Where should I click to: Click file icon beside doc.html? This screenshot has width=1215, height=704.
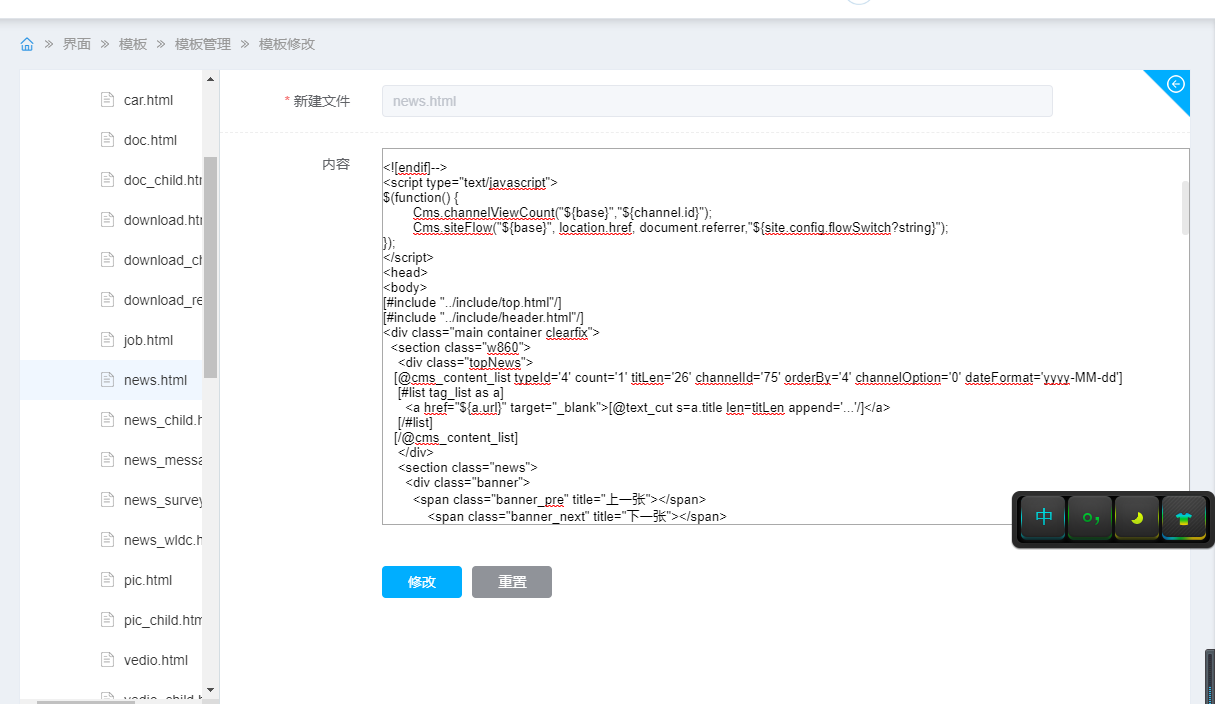point(107,140)
